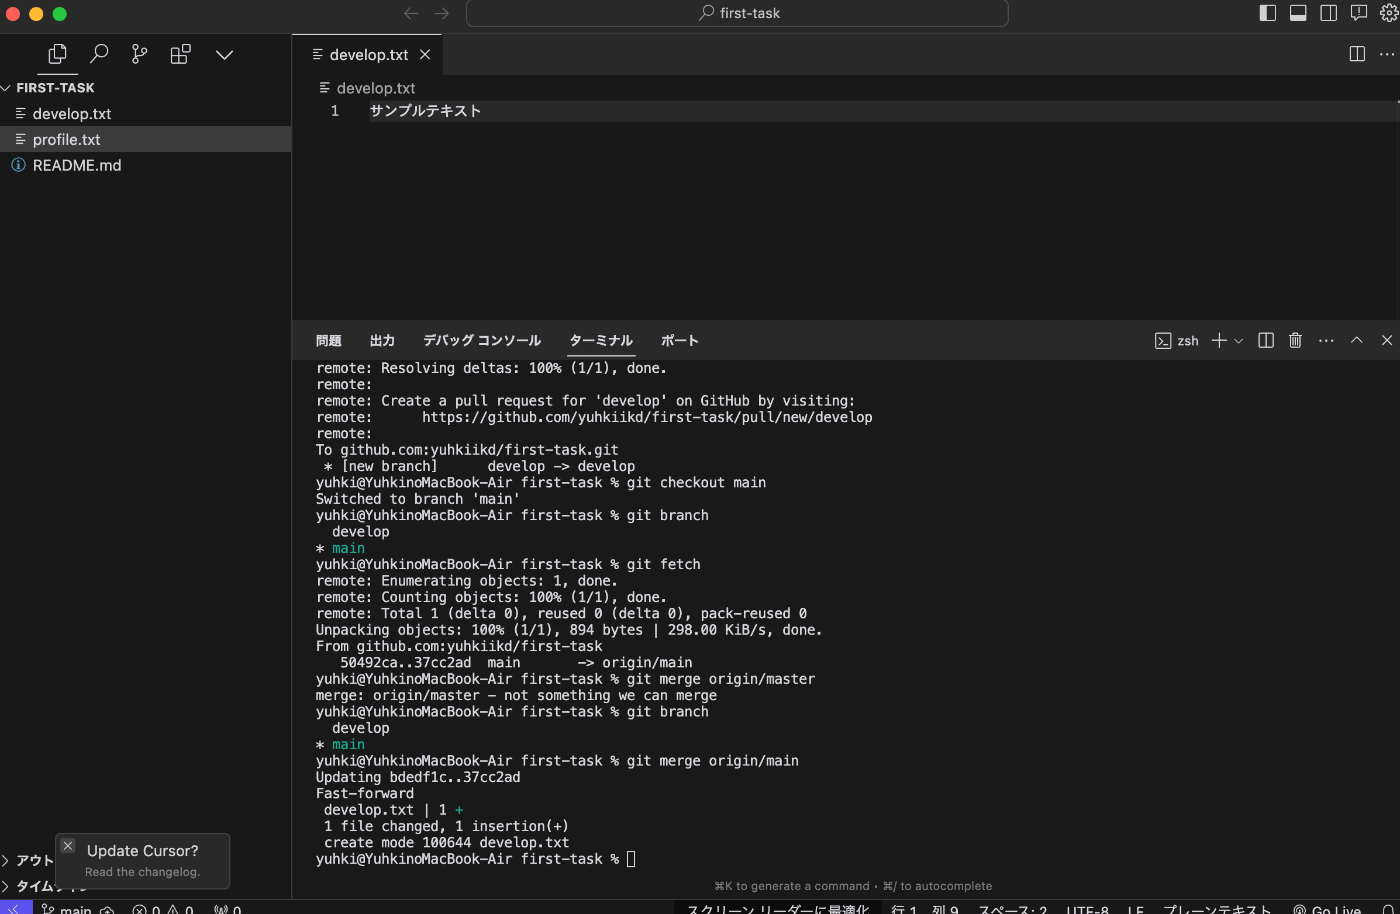
Task: Expand additional sidebar views chevron
Action: [224, 55]
